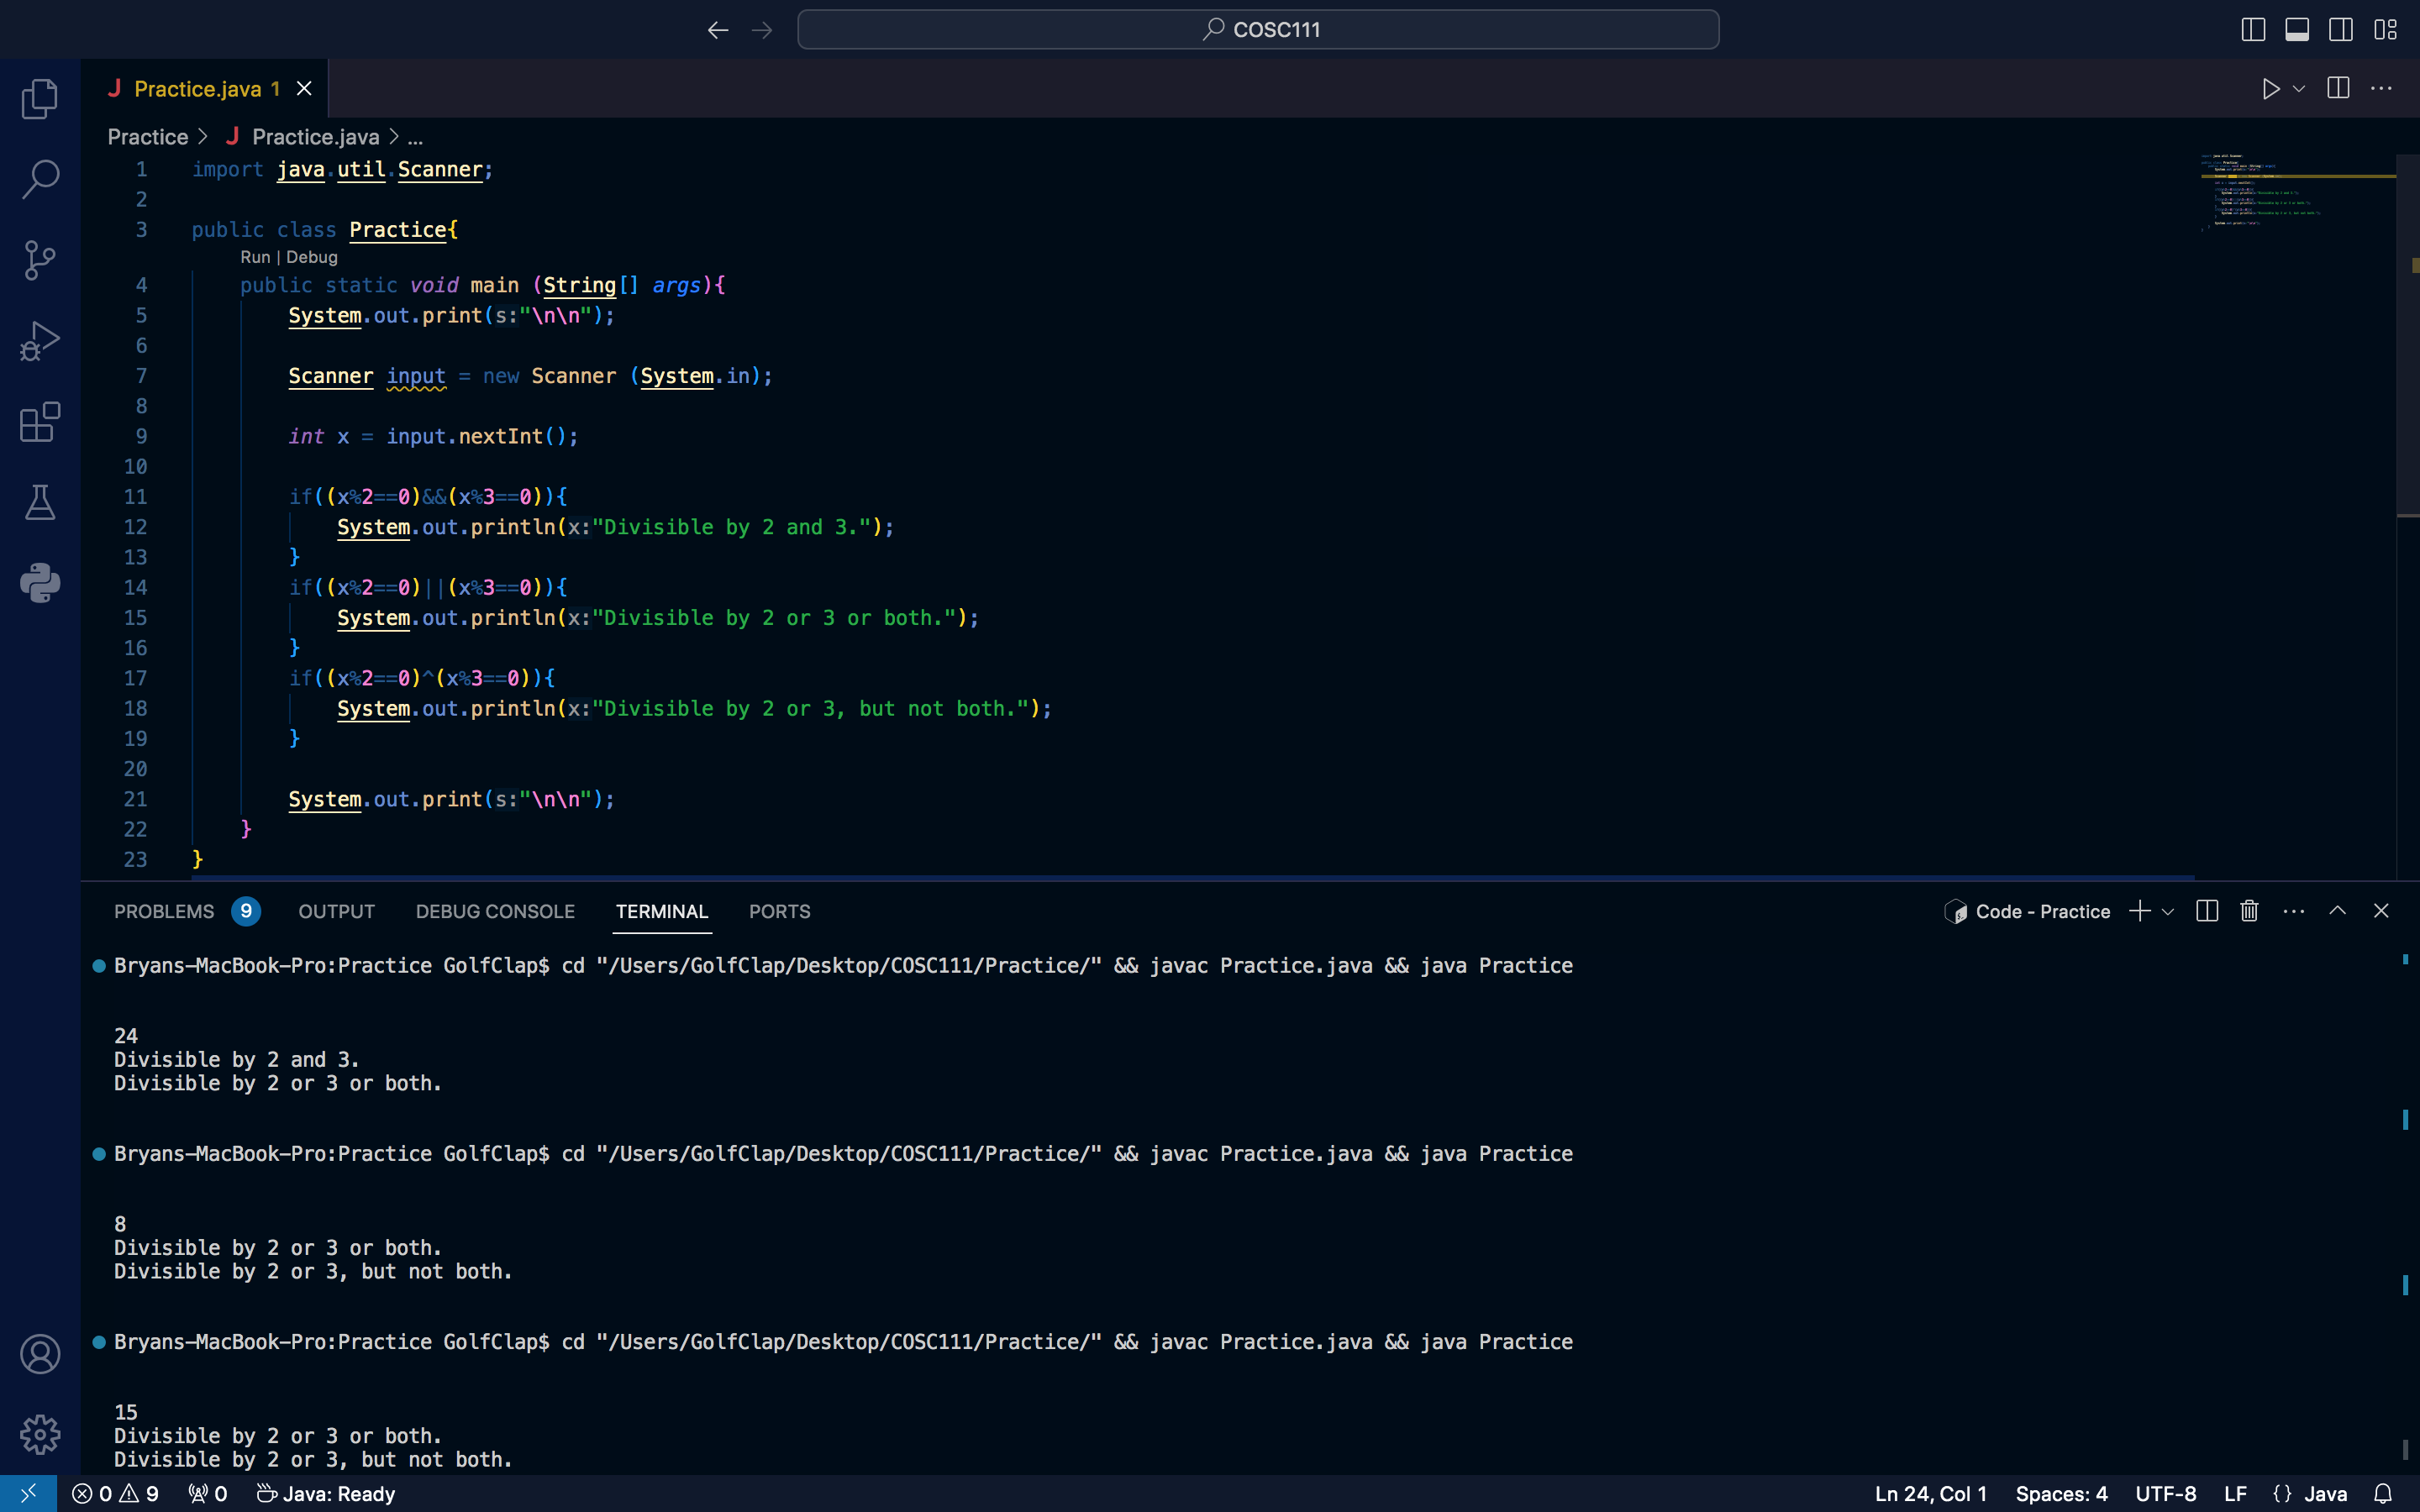Open run options dropdown arrow
2420x1512 pixels.
coord(2299,89)
